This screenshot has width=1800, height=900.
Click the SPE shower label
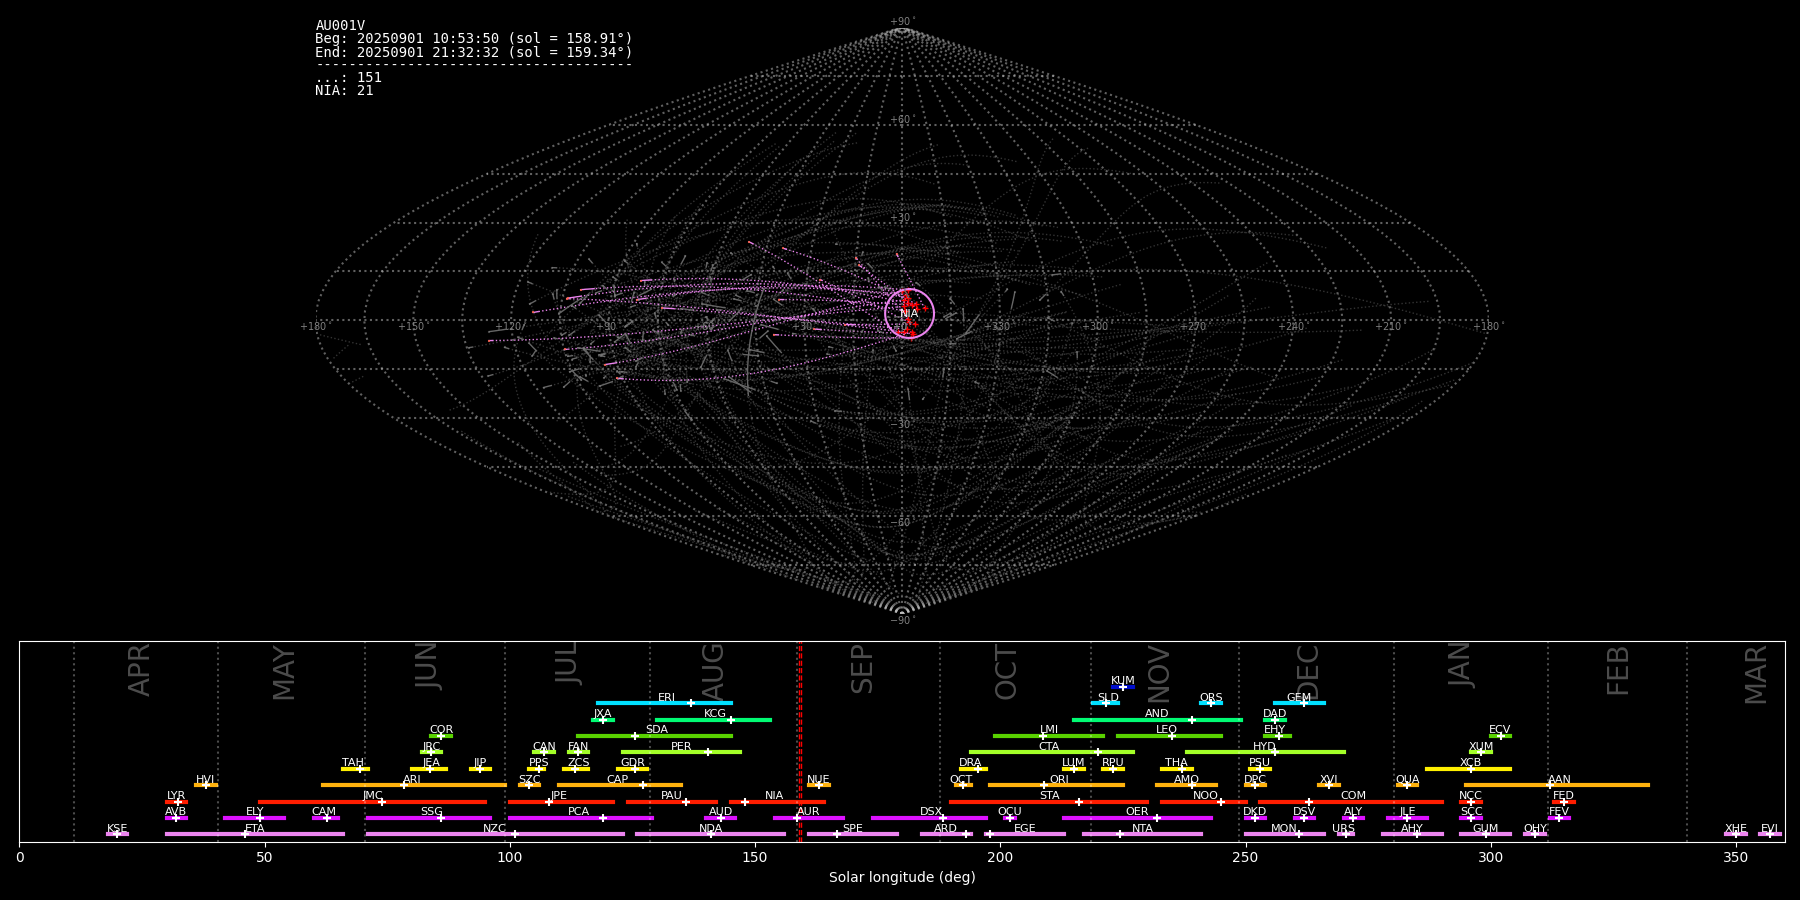click(853, 828)
